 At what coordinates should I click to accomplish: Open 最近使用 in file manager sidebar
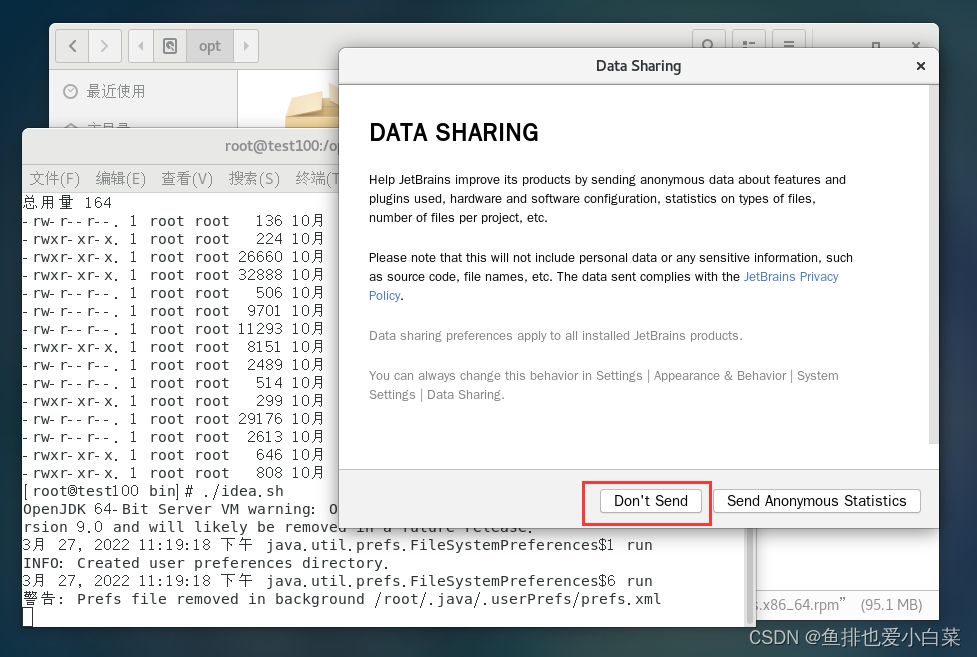click(105, 92)
